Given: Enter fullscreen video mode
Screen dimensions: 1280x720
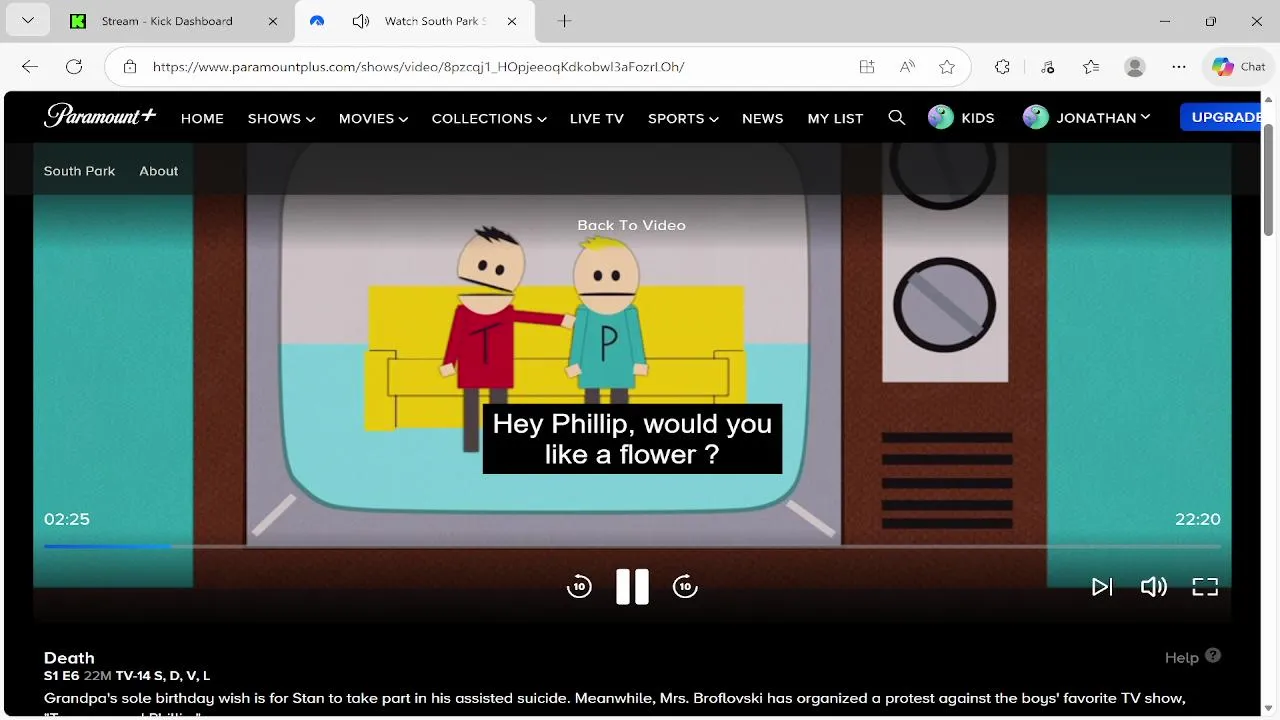Looking at the screenshot, I should (x=1205, y=587).
